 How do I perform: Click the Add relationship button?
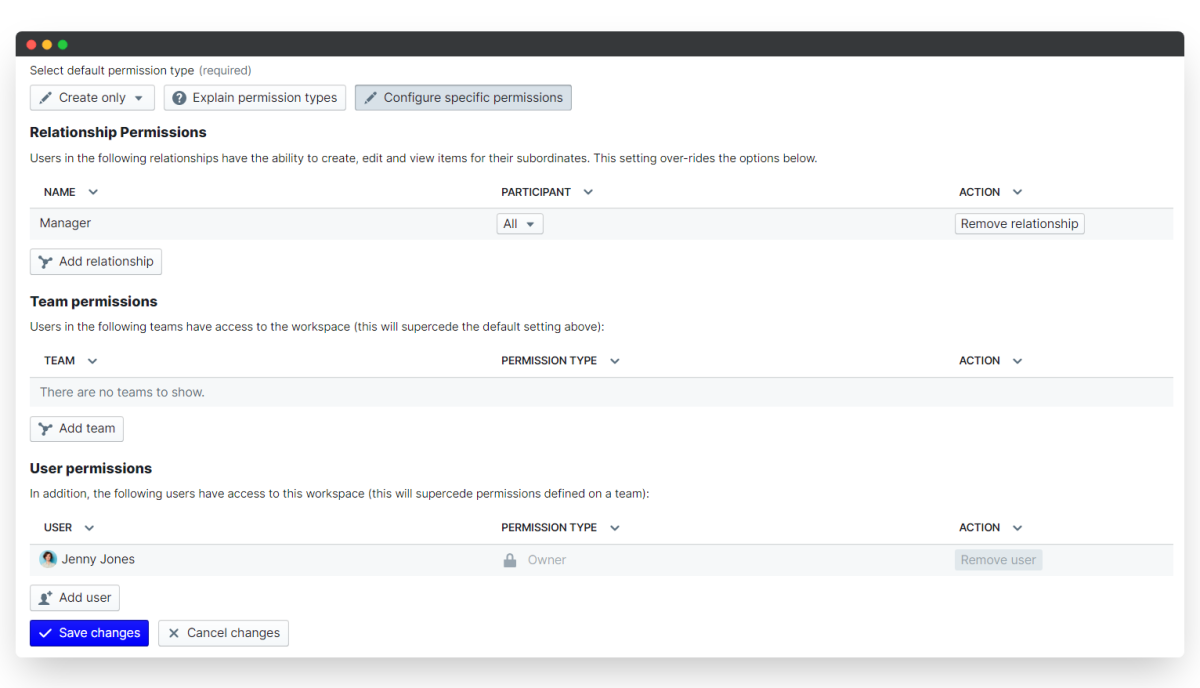tap(96, 262)
